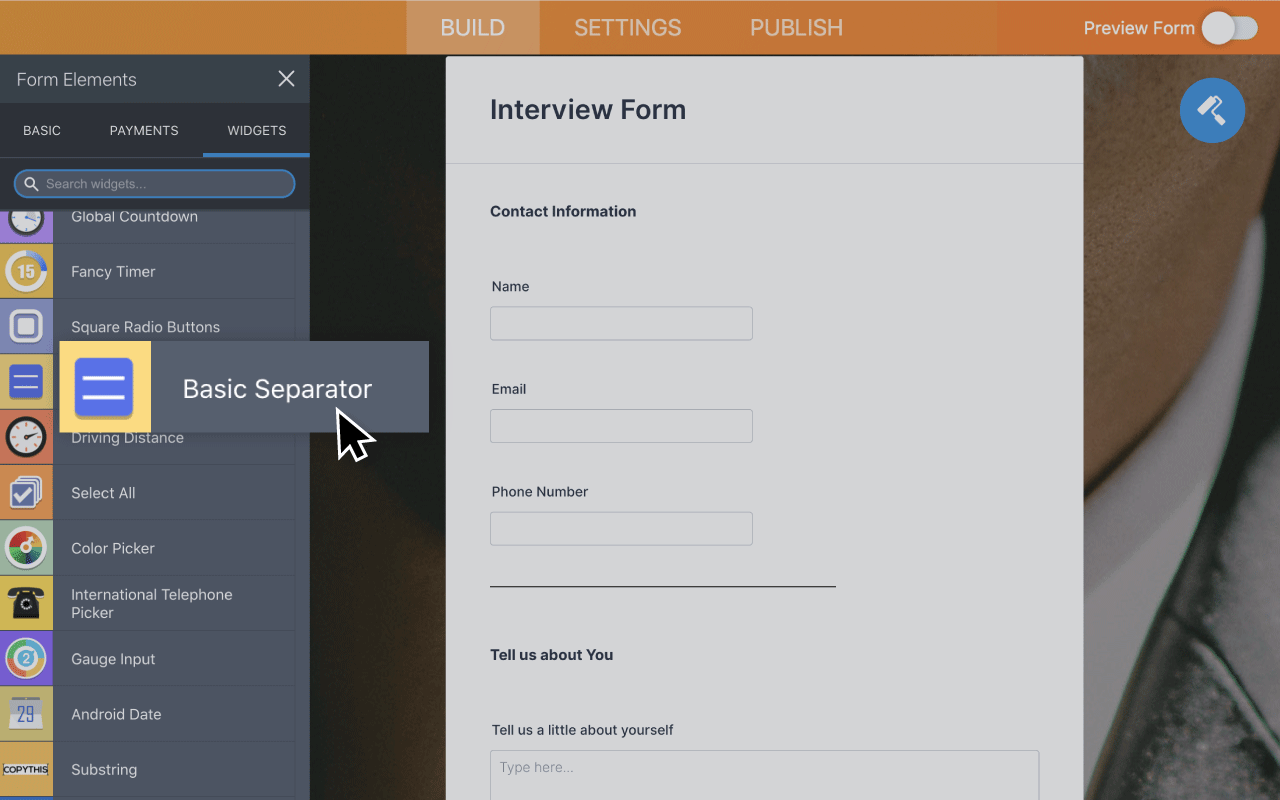Screen dimensions: 1280x800
Task: Close the Form Elements panel
Action: click(x=286, y=79)
